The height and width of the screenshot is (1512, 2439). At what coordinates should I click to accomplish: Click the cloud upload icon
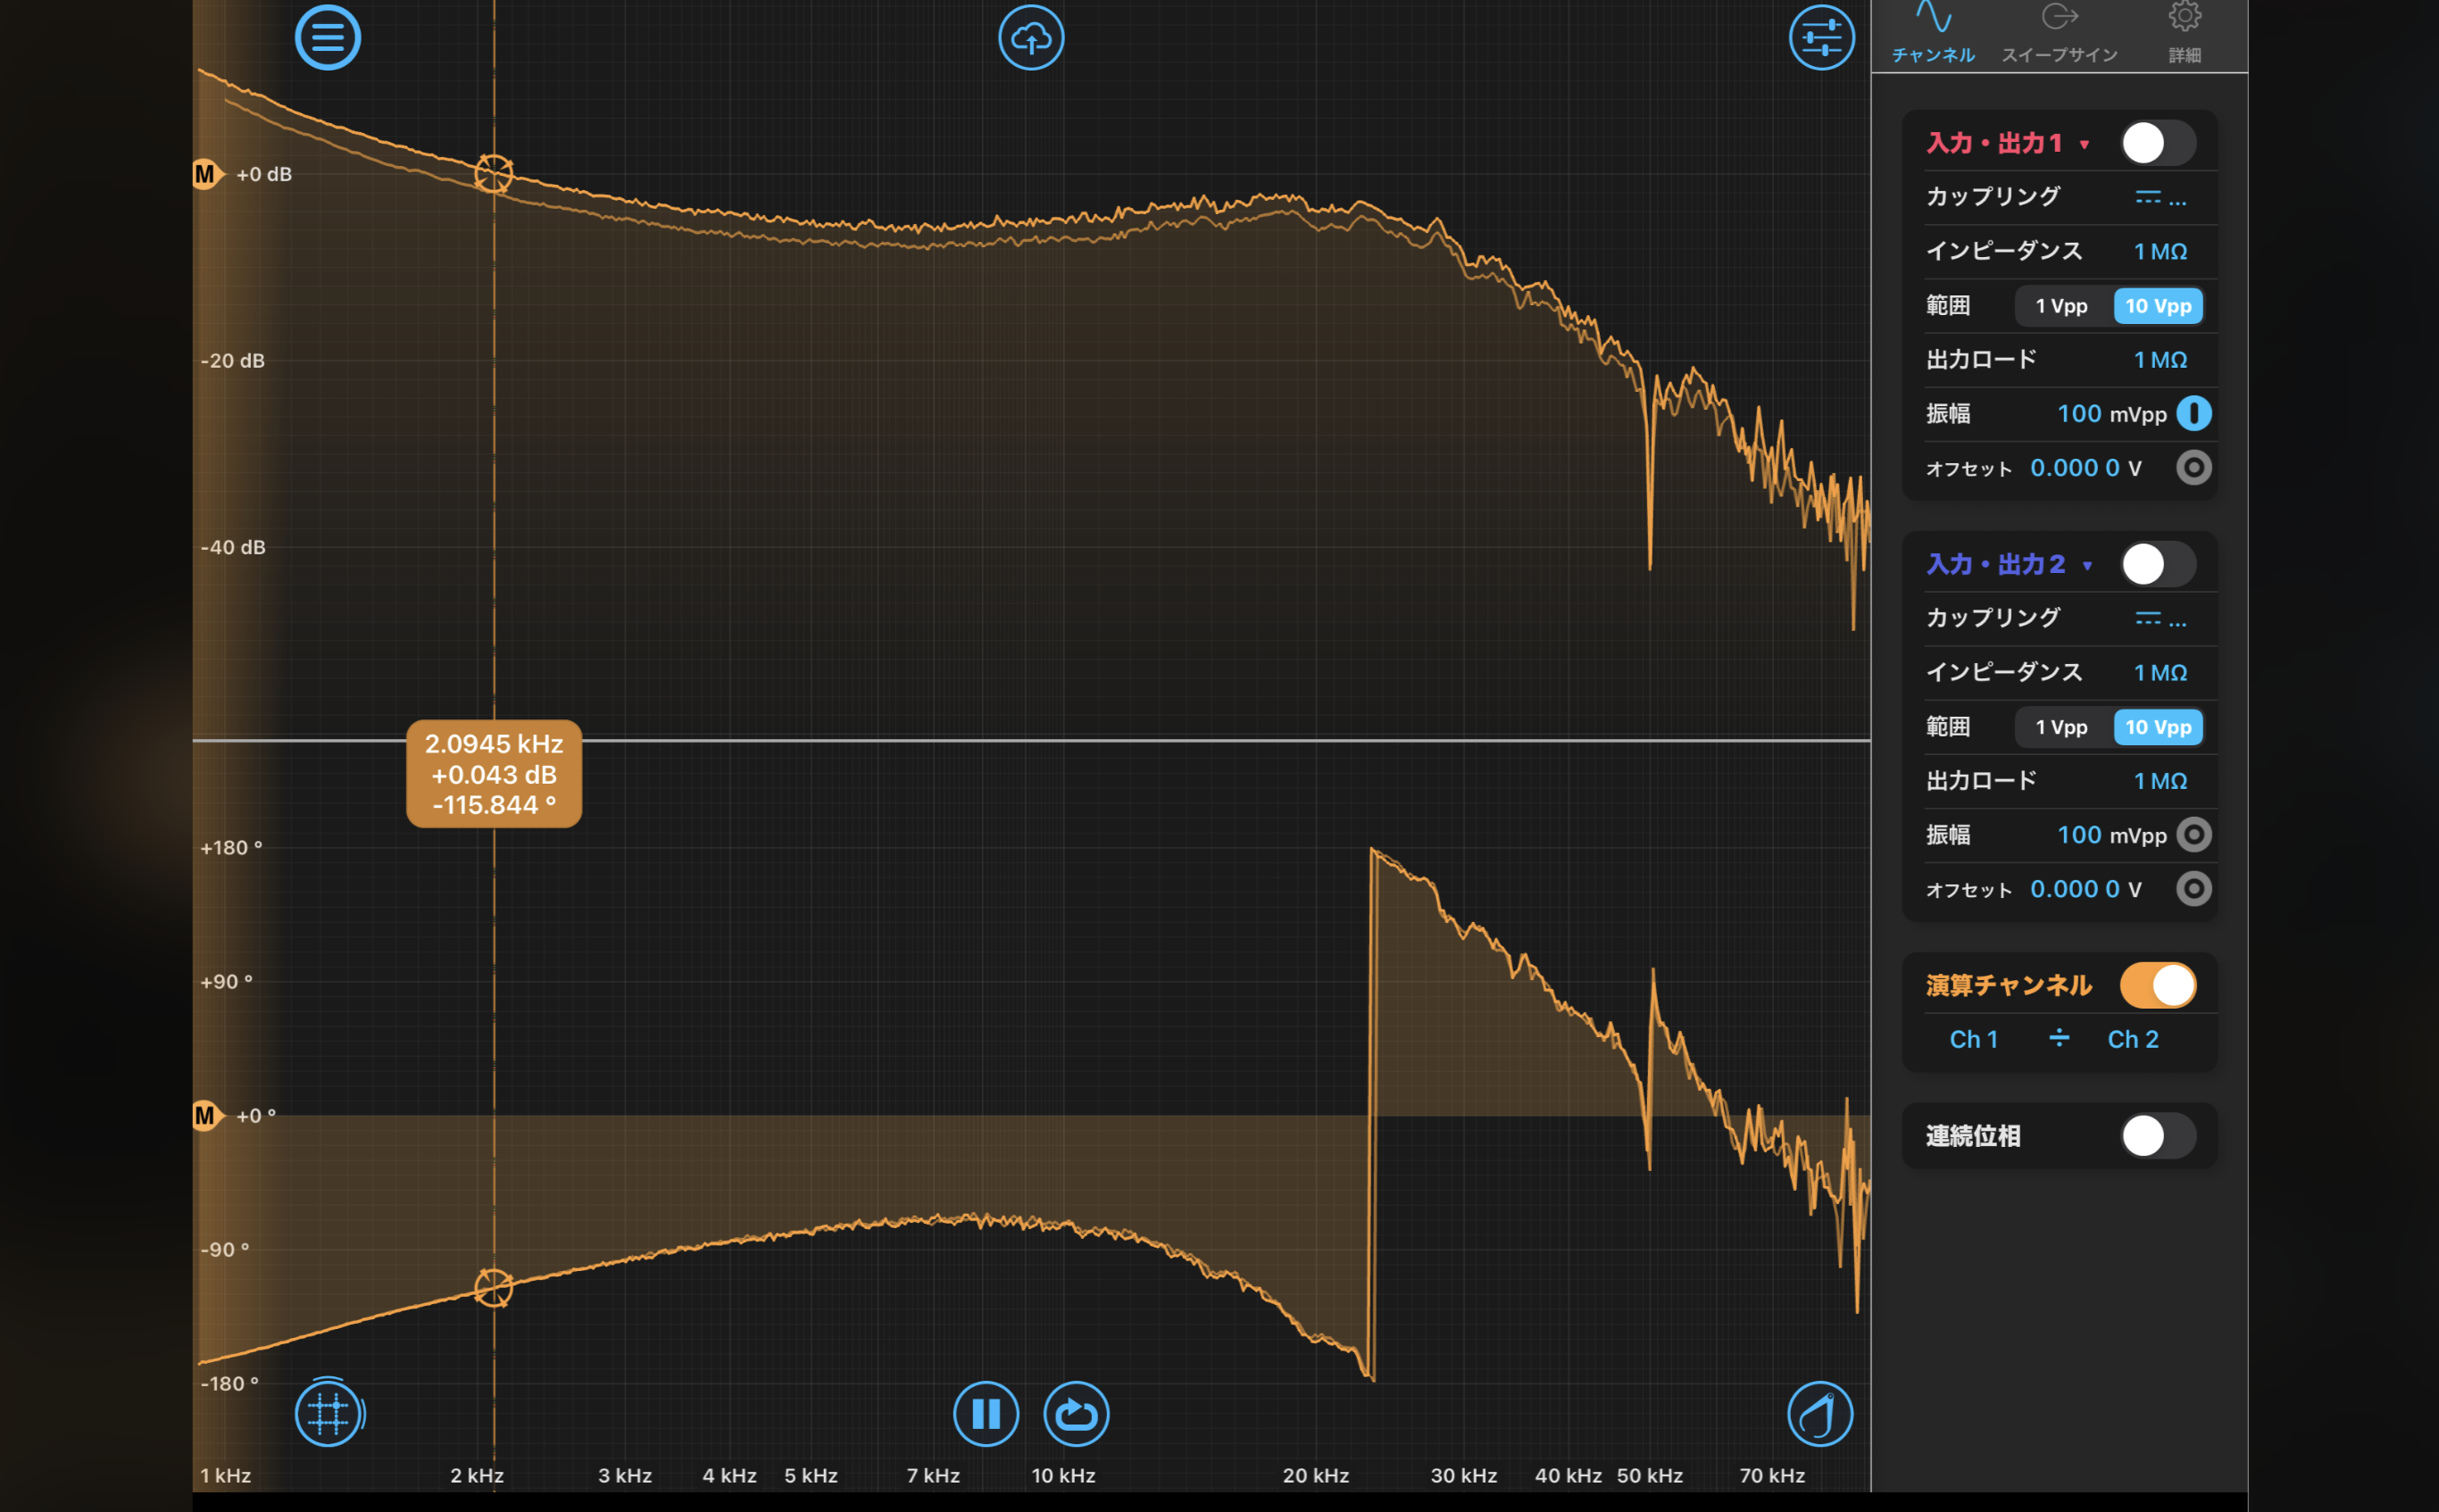(1031, 38)
